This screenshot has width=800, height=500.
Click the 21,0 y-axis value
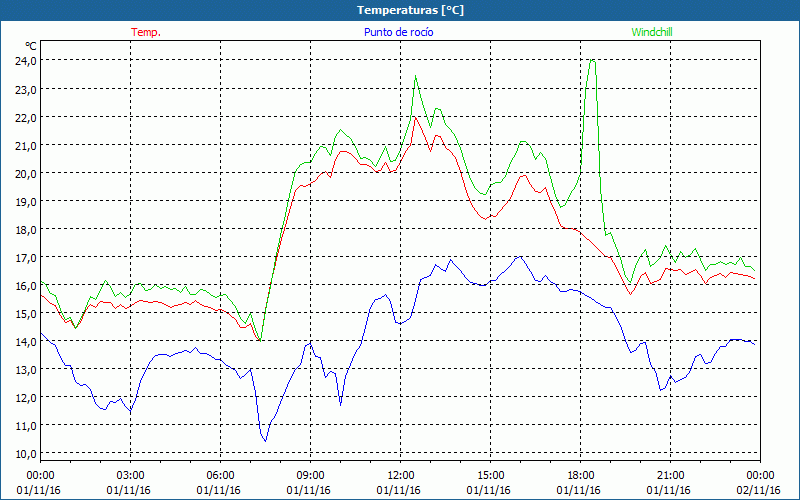(x=27, y=146)
